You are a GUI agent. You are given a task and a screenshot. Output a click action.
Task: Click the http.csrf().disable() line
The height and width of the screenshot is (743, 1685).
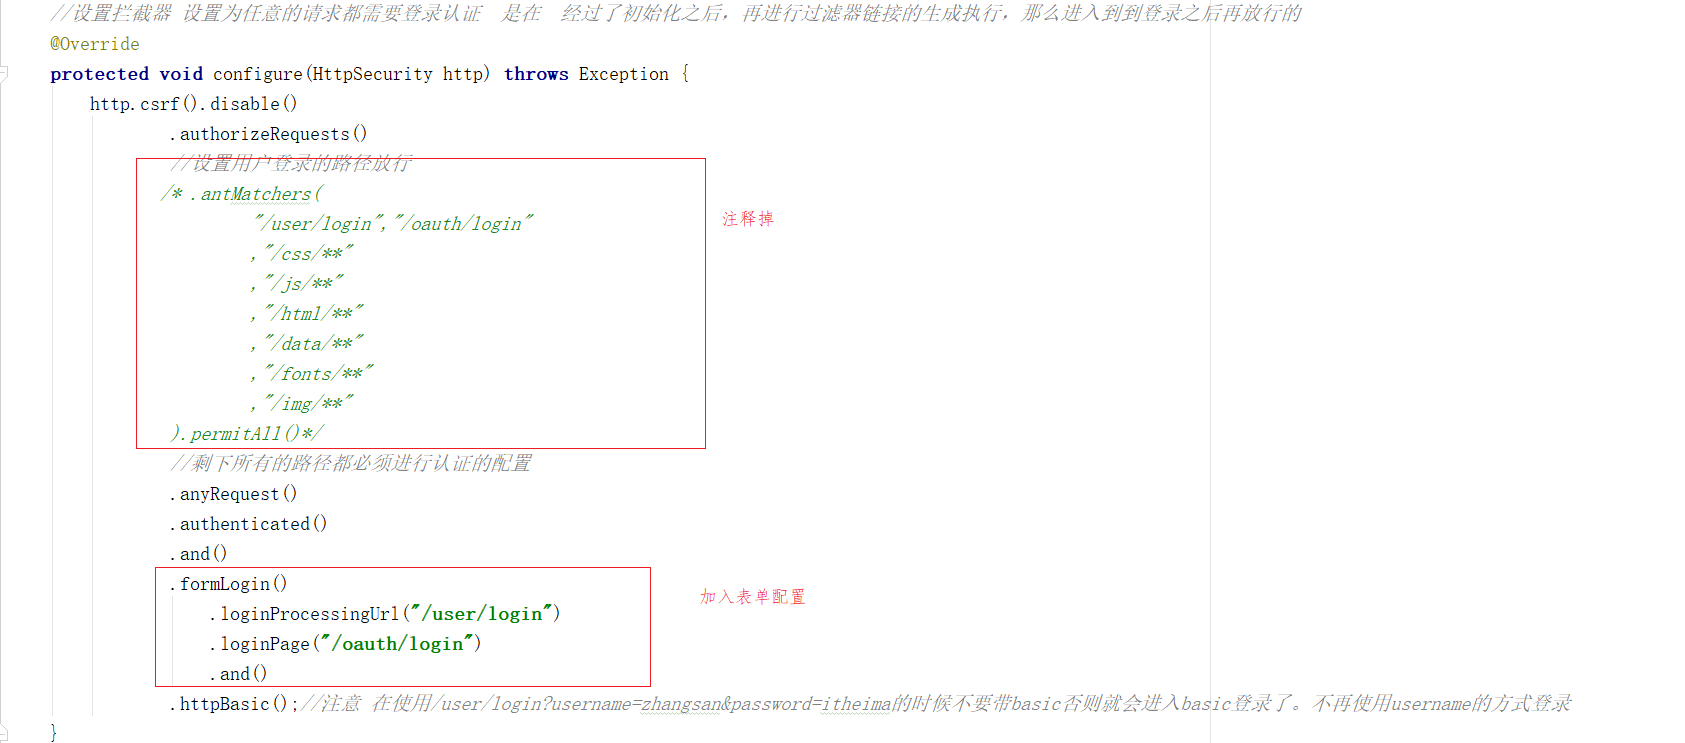(193, 104)
